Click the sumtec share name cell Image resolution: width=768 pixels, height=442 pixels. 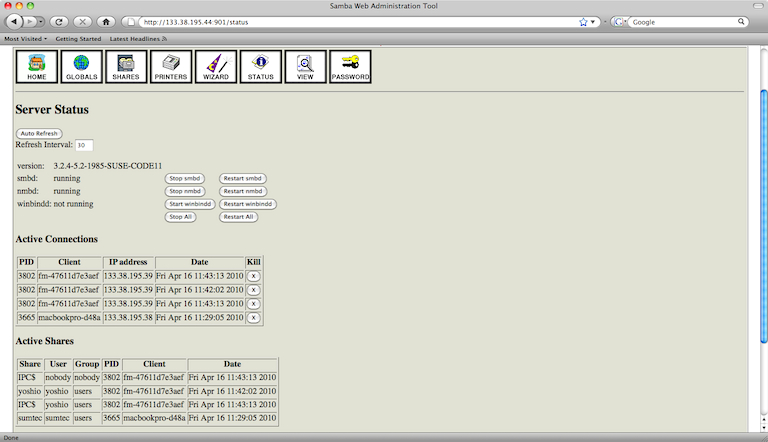pos(30,418)
